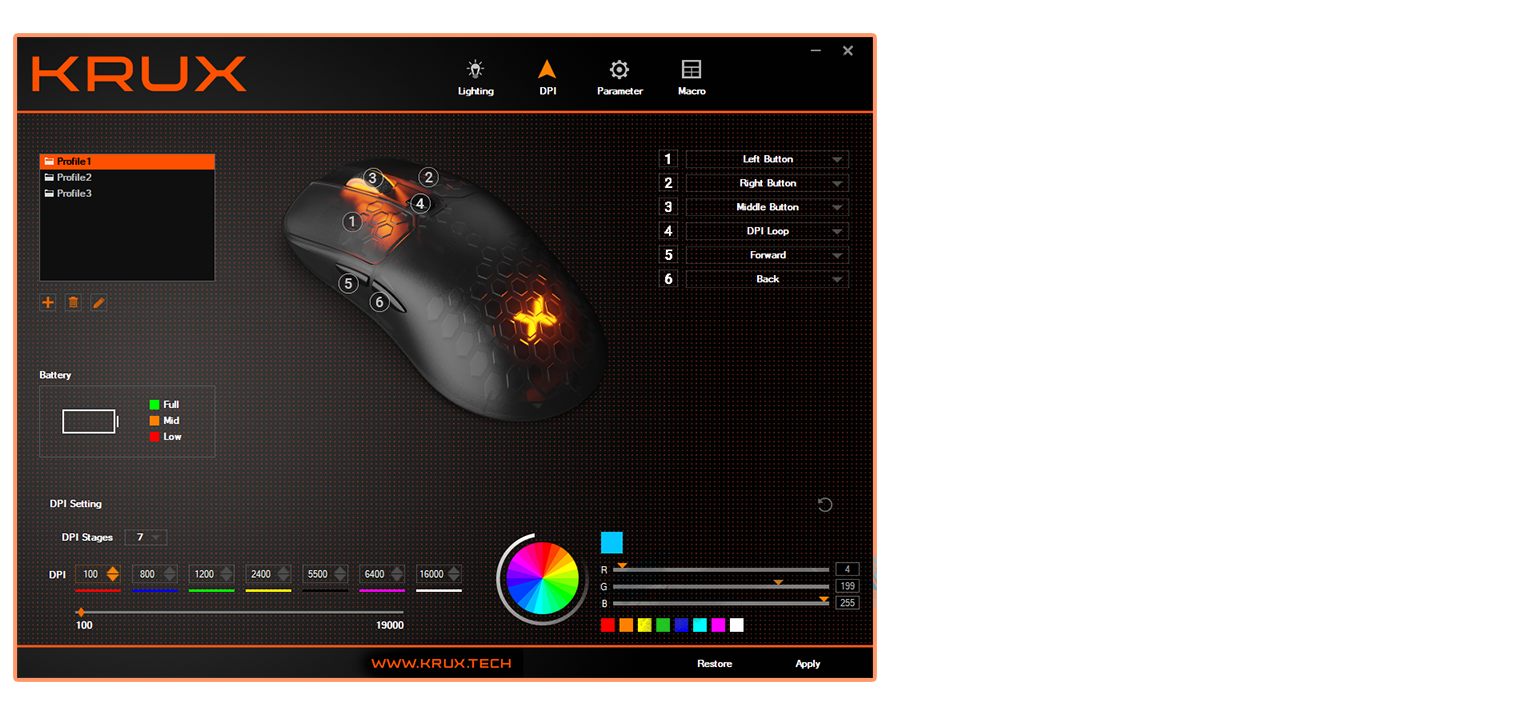Viewport: 1536px width, 720px height.
Task: Click the battery level indicator
Action: point(90,422)
